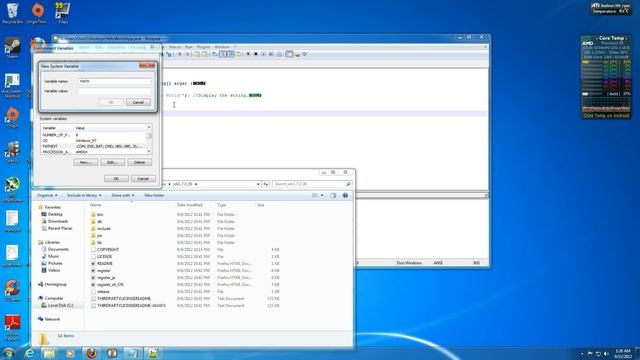
Task: Click the Explorer search magnifier icon
Action: 348,184
